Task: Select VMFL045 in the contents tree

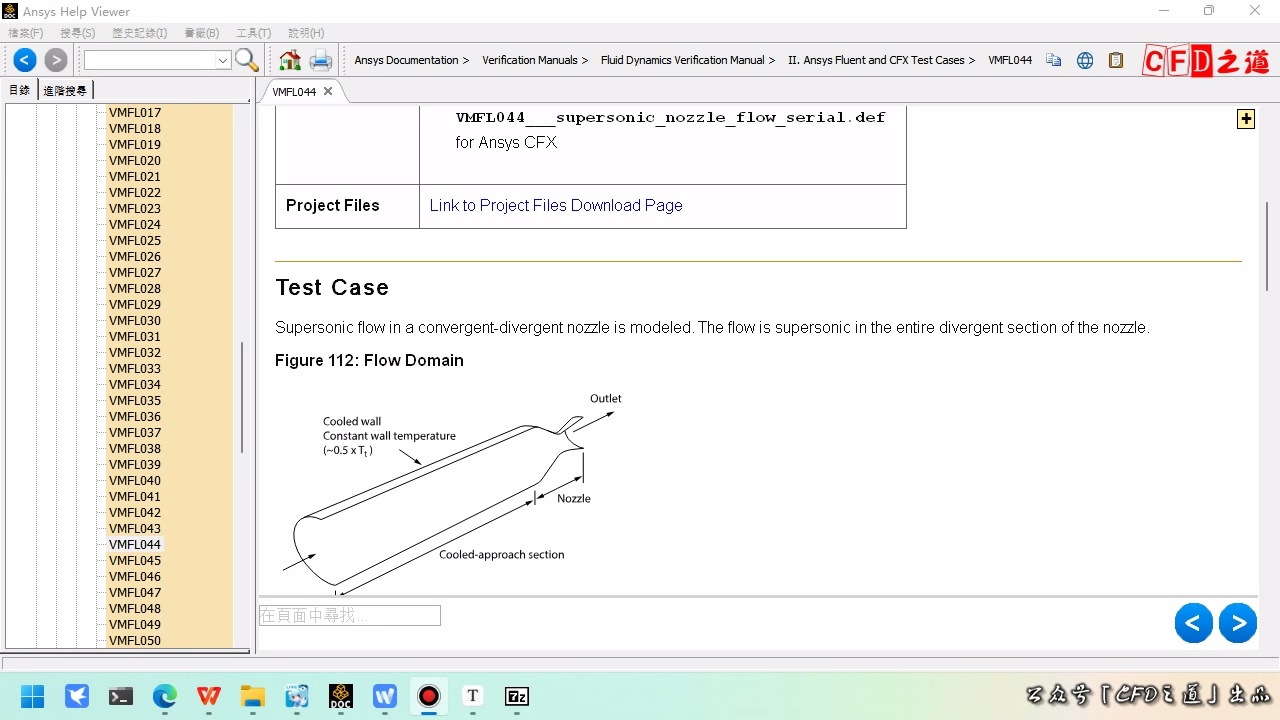Action: [135, 560]
